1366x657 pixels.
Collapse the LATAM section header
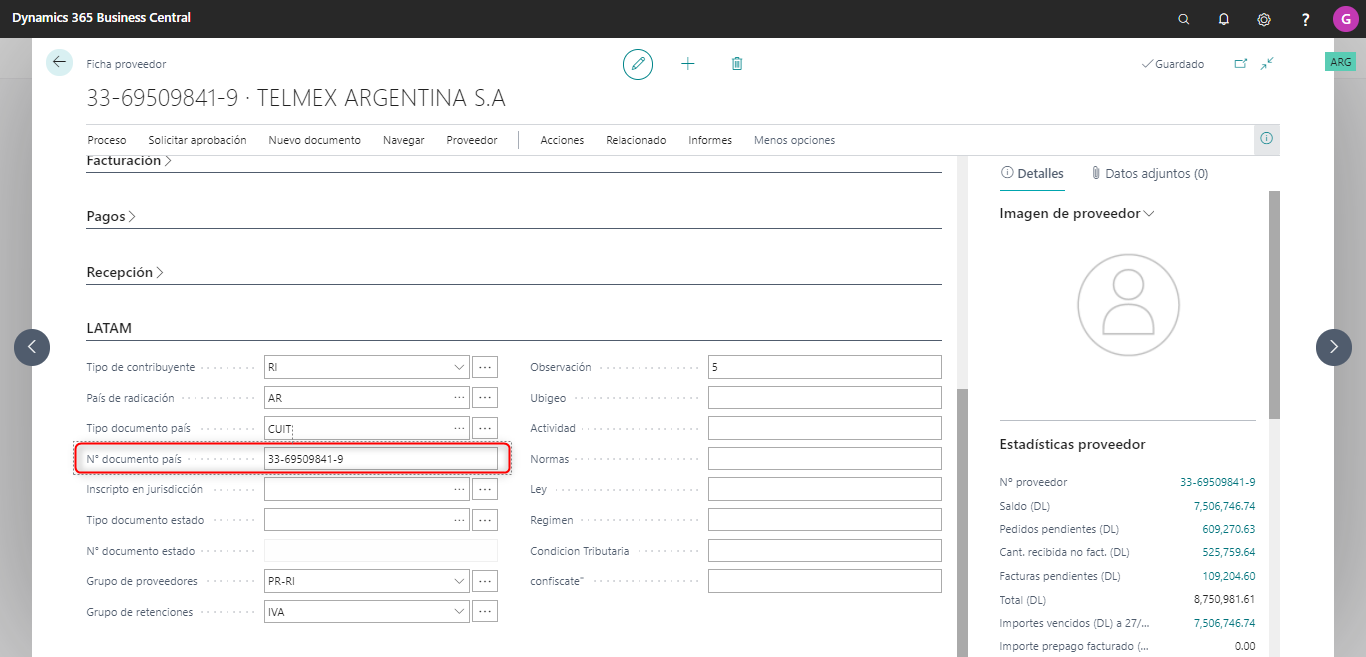[x=109, y=328]
